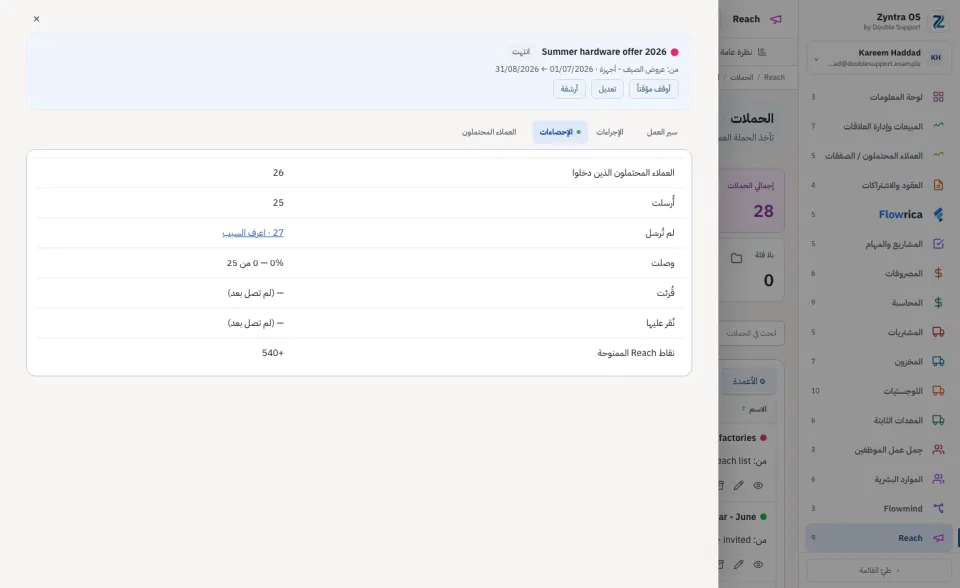This screenshot has width=960, height=588.
Task: Click the Reach breadcrumb link
Action: click(774, 77)
